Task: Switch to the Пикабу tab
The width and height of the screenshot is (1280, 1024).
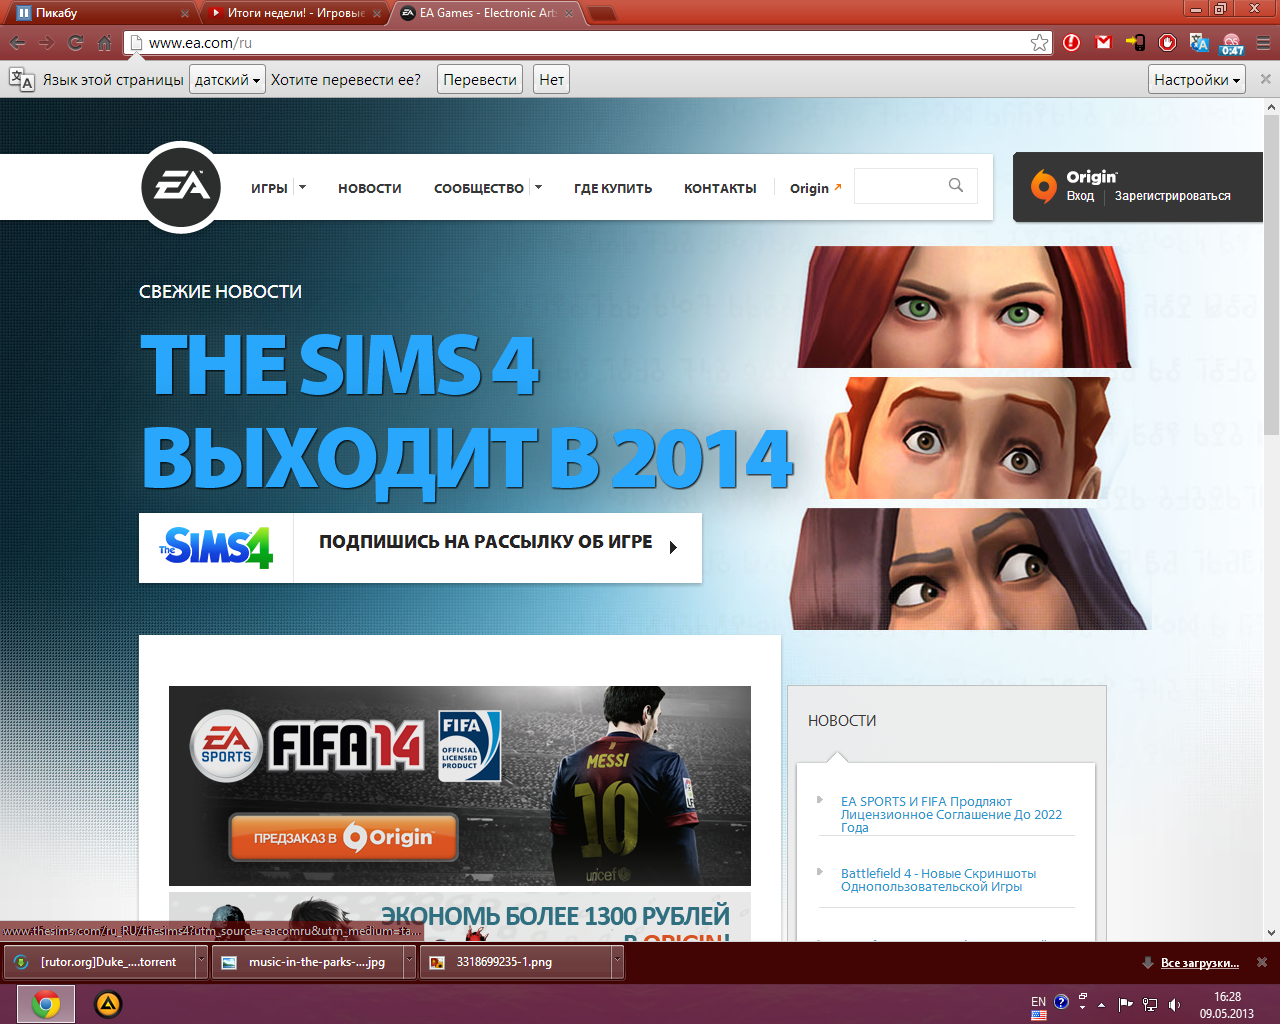Action: pos(100,13)
